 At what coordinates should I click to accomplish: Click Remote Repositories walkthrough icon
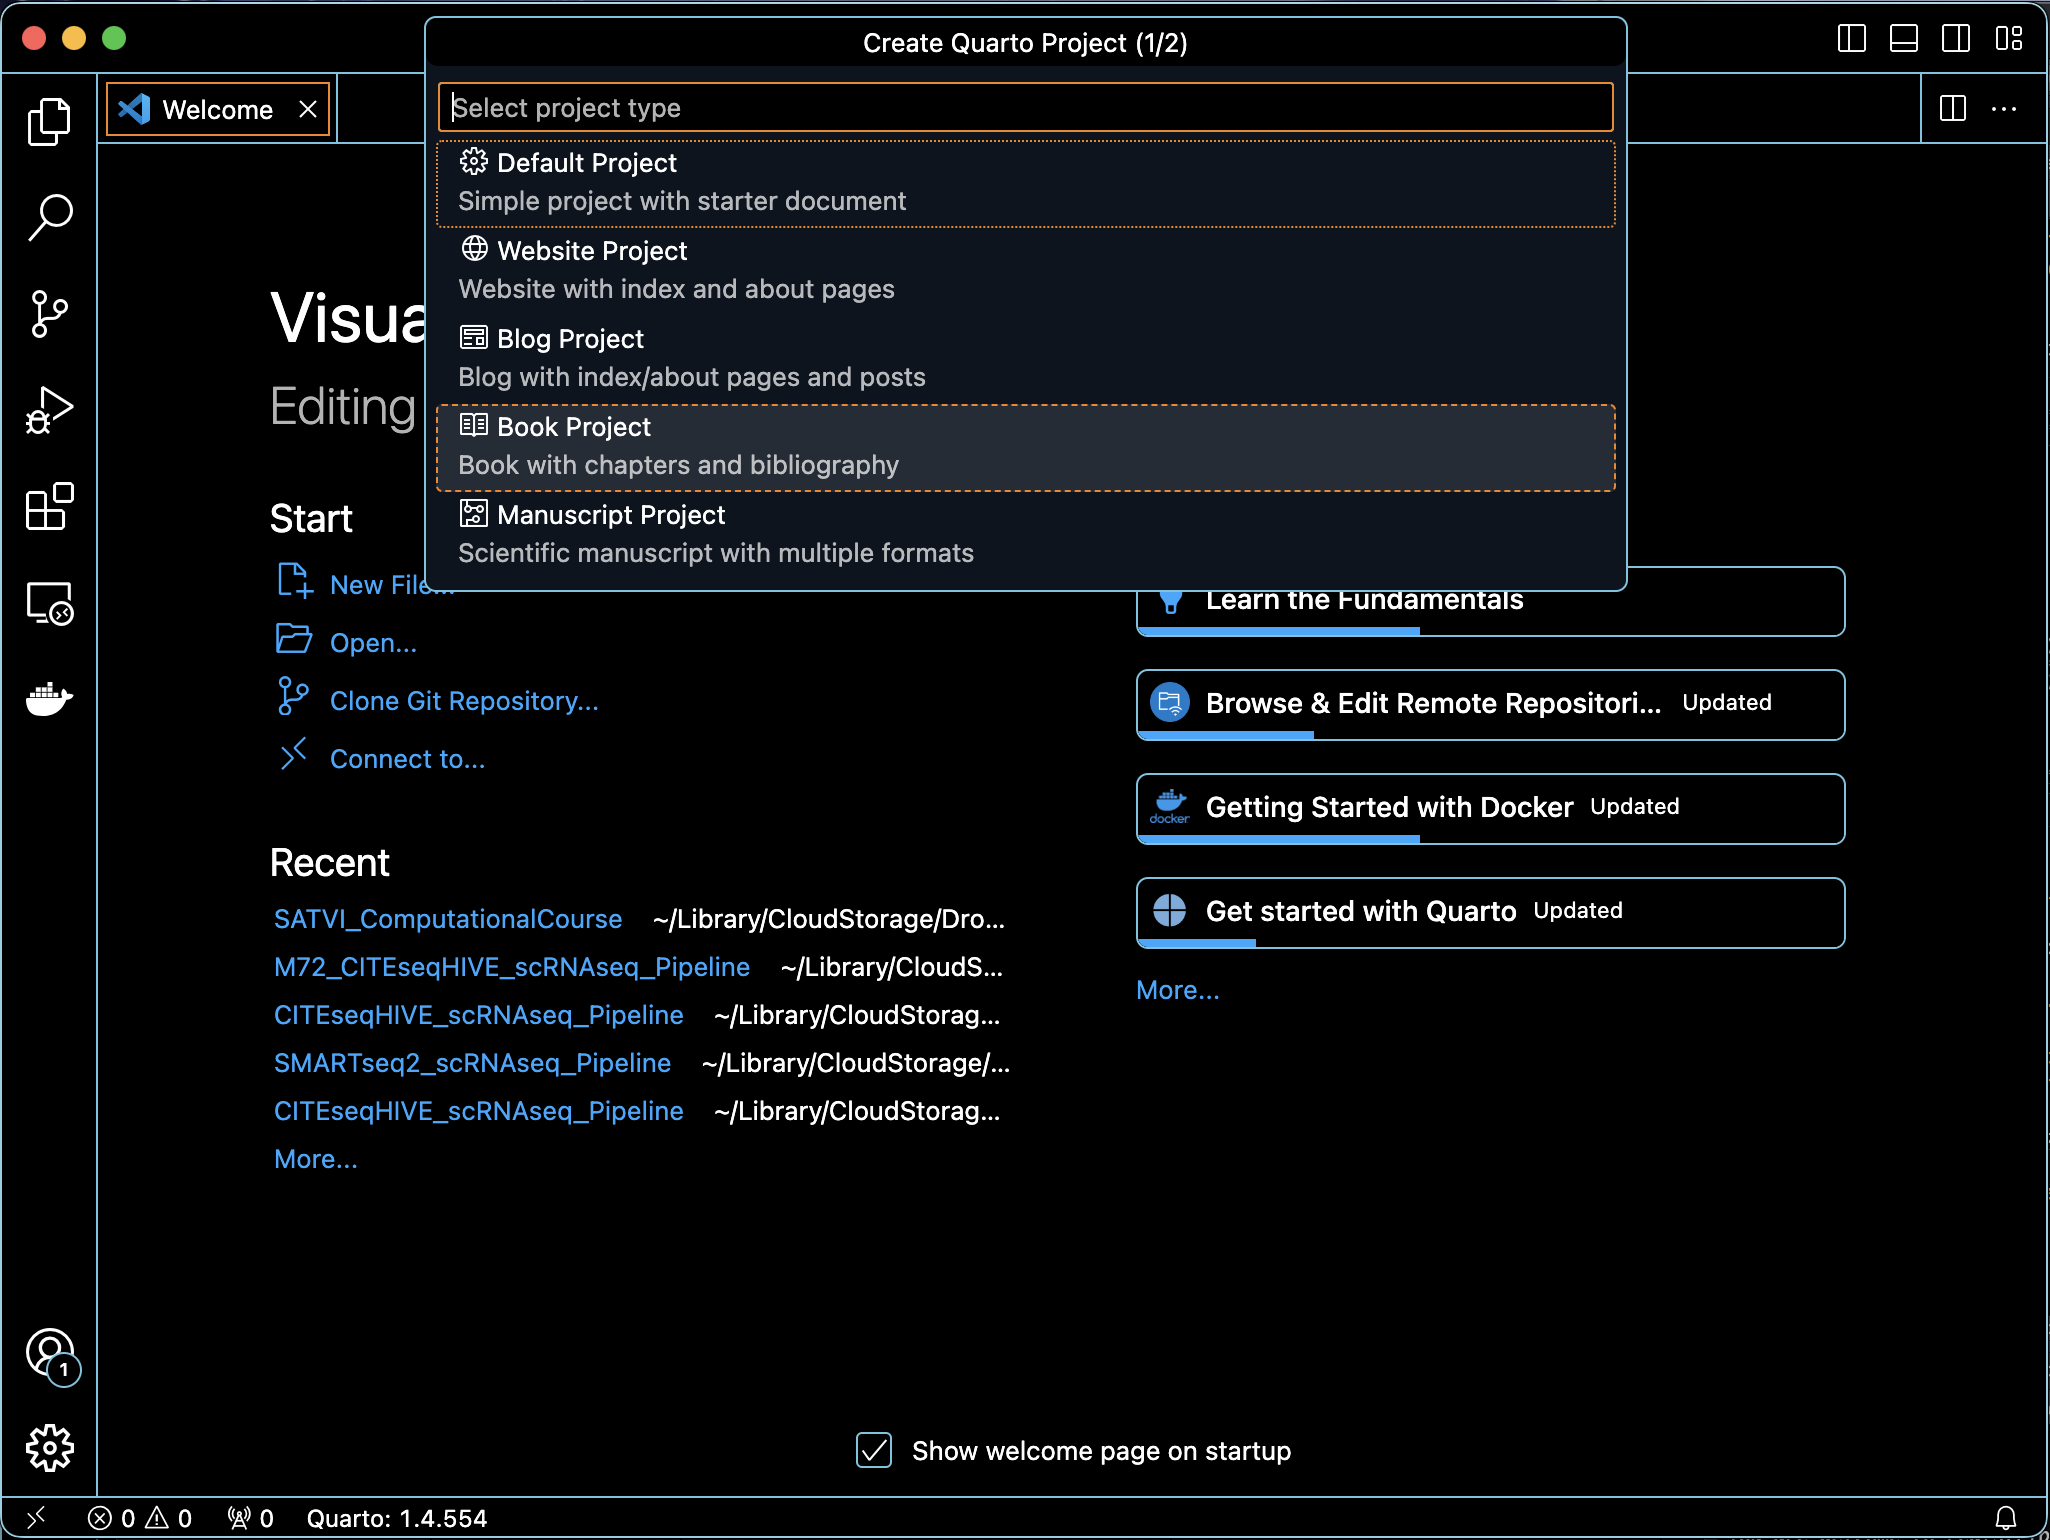coord(1169,702)
